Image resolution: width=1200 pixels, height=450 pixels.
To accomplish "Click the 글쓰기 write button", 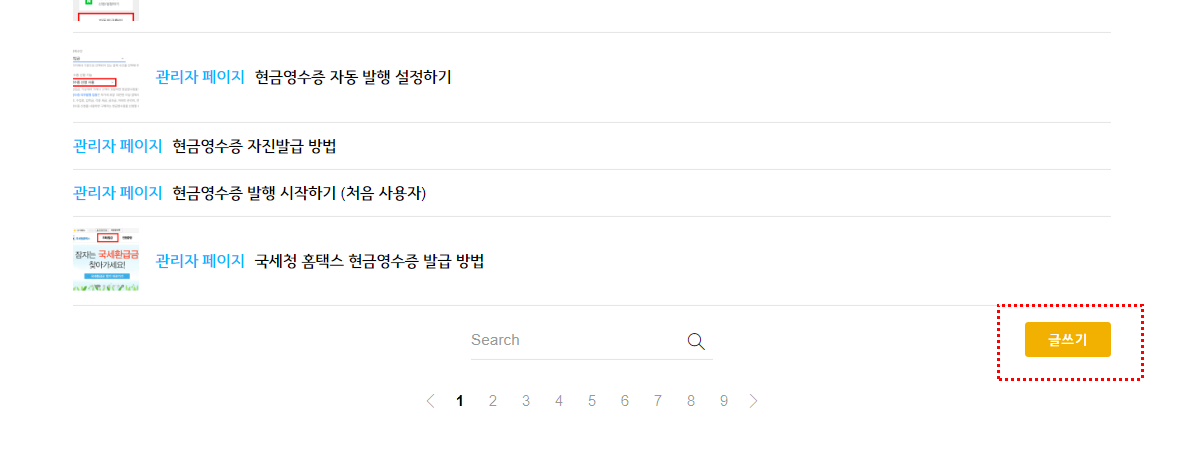I will pyautogui.click(x=1068, y=340).
